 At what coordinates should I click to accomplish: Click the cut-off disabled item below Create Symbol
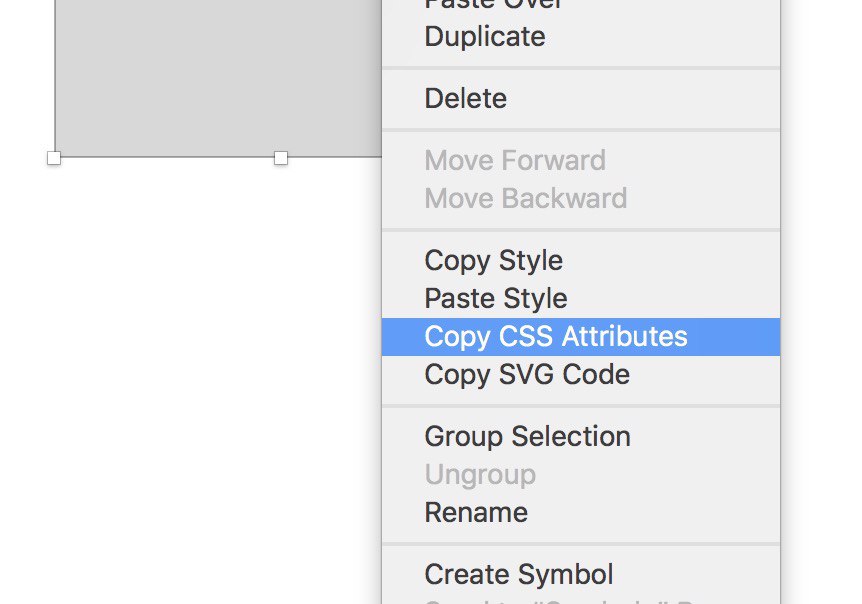(581, 600)
